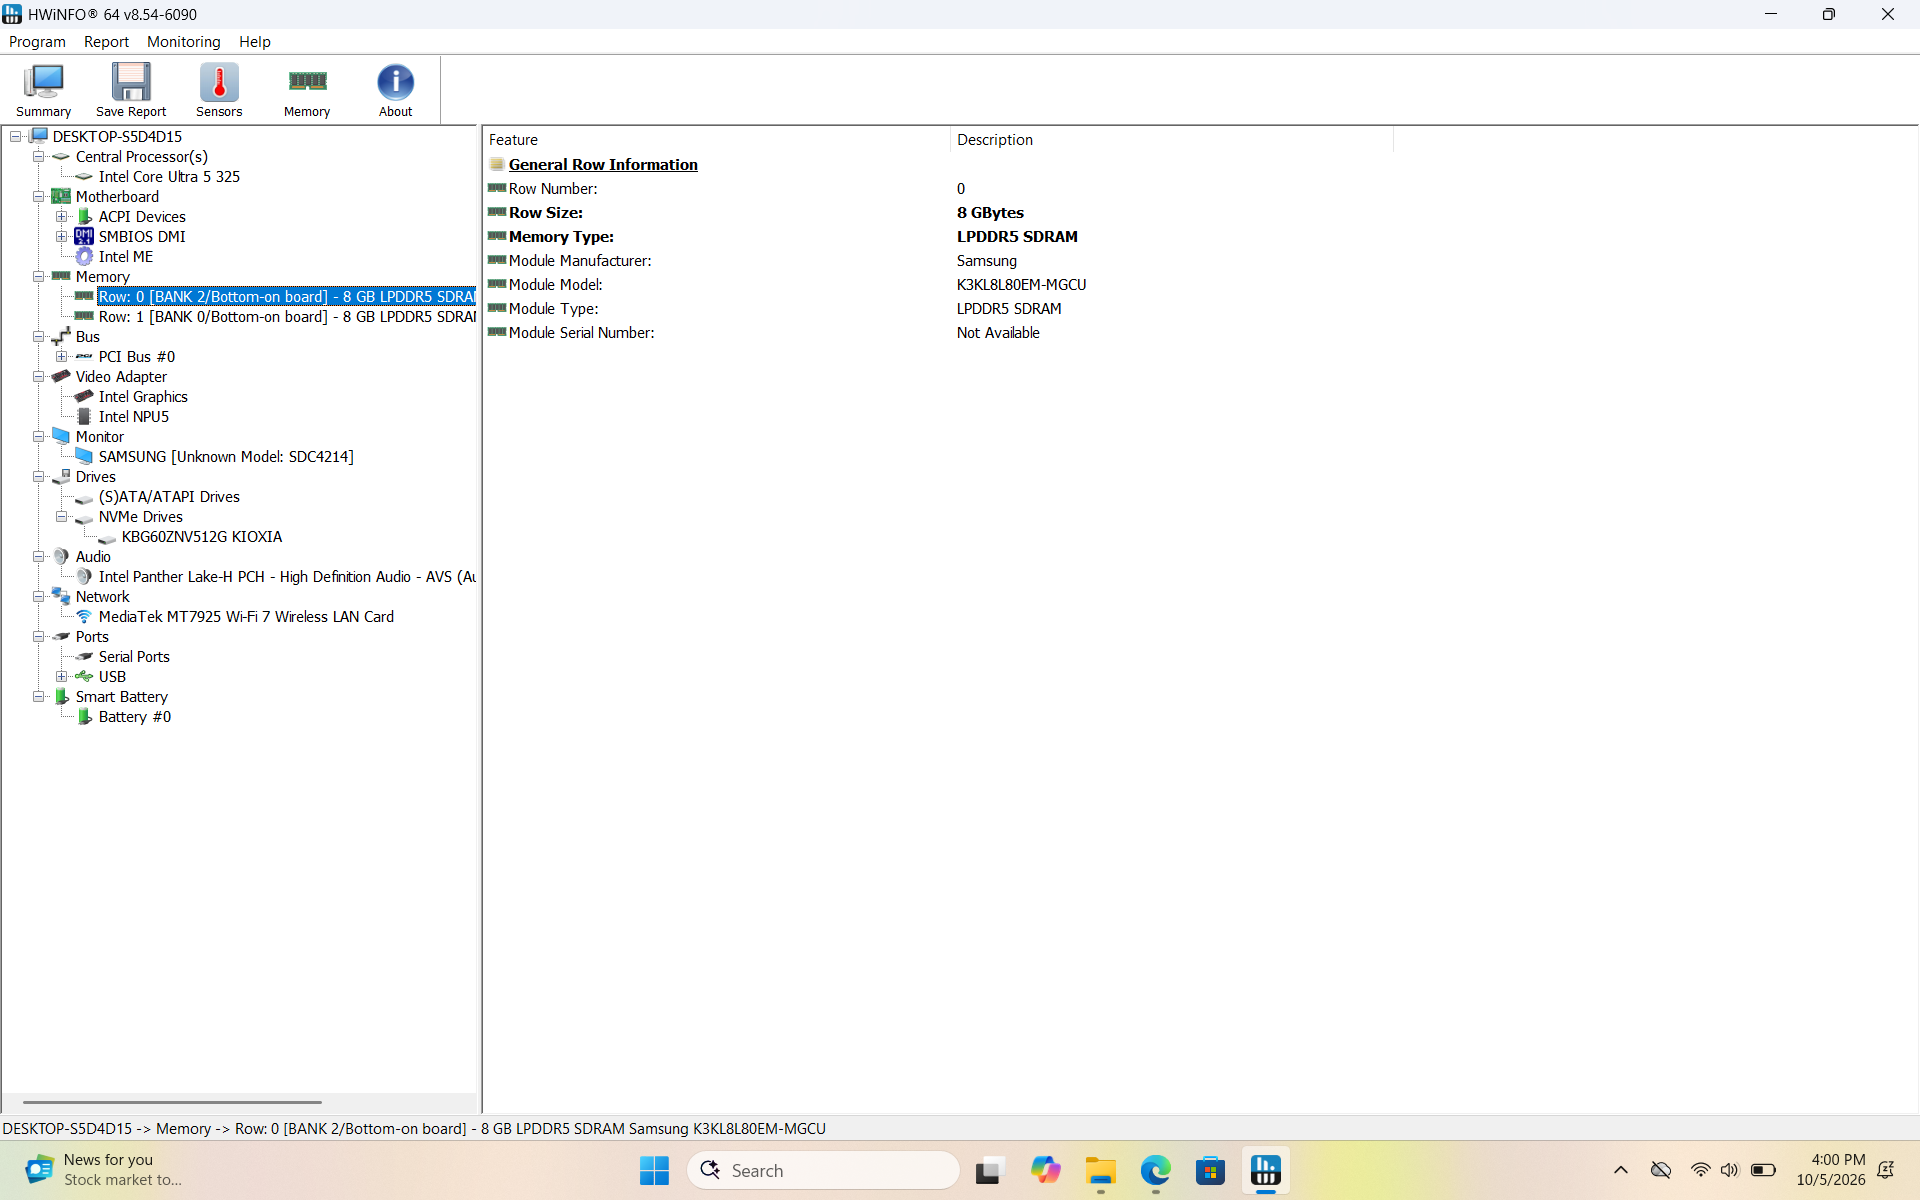Click the Memory toolbar icon
The width and height of the screenshot is (1920, 1200).
[x=307, y=91]
